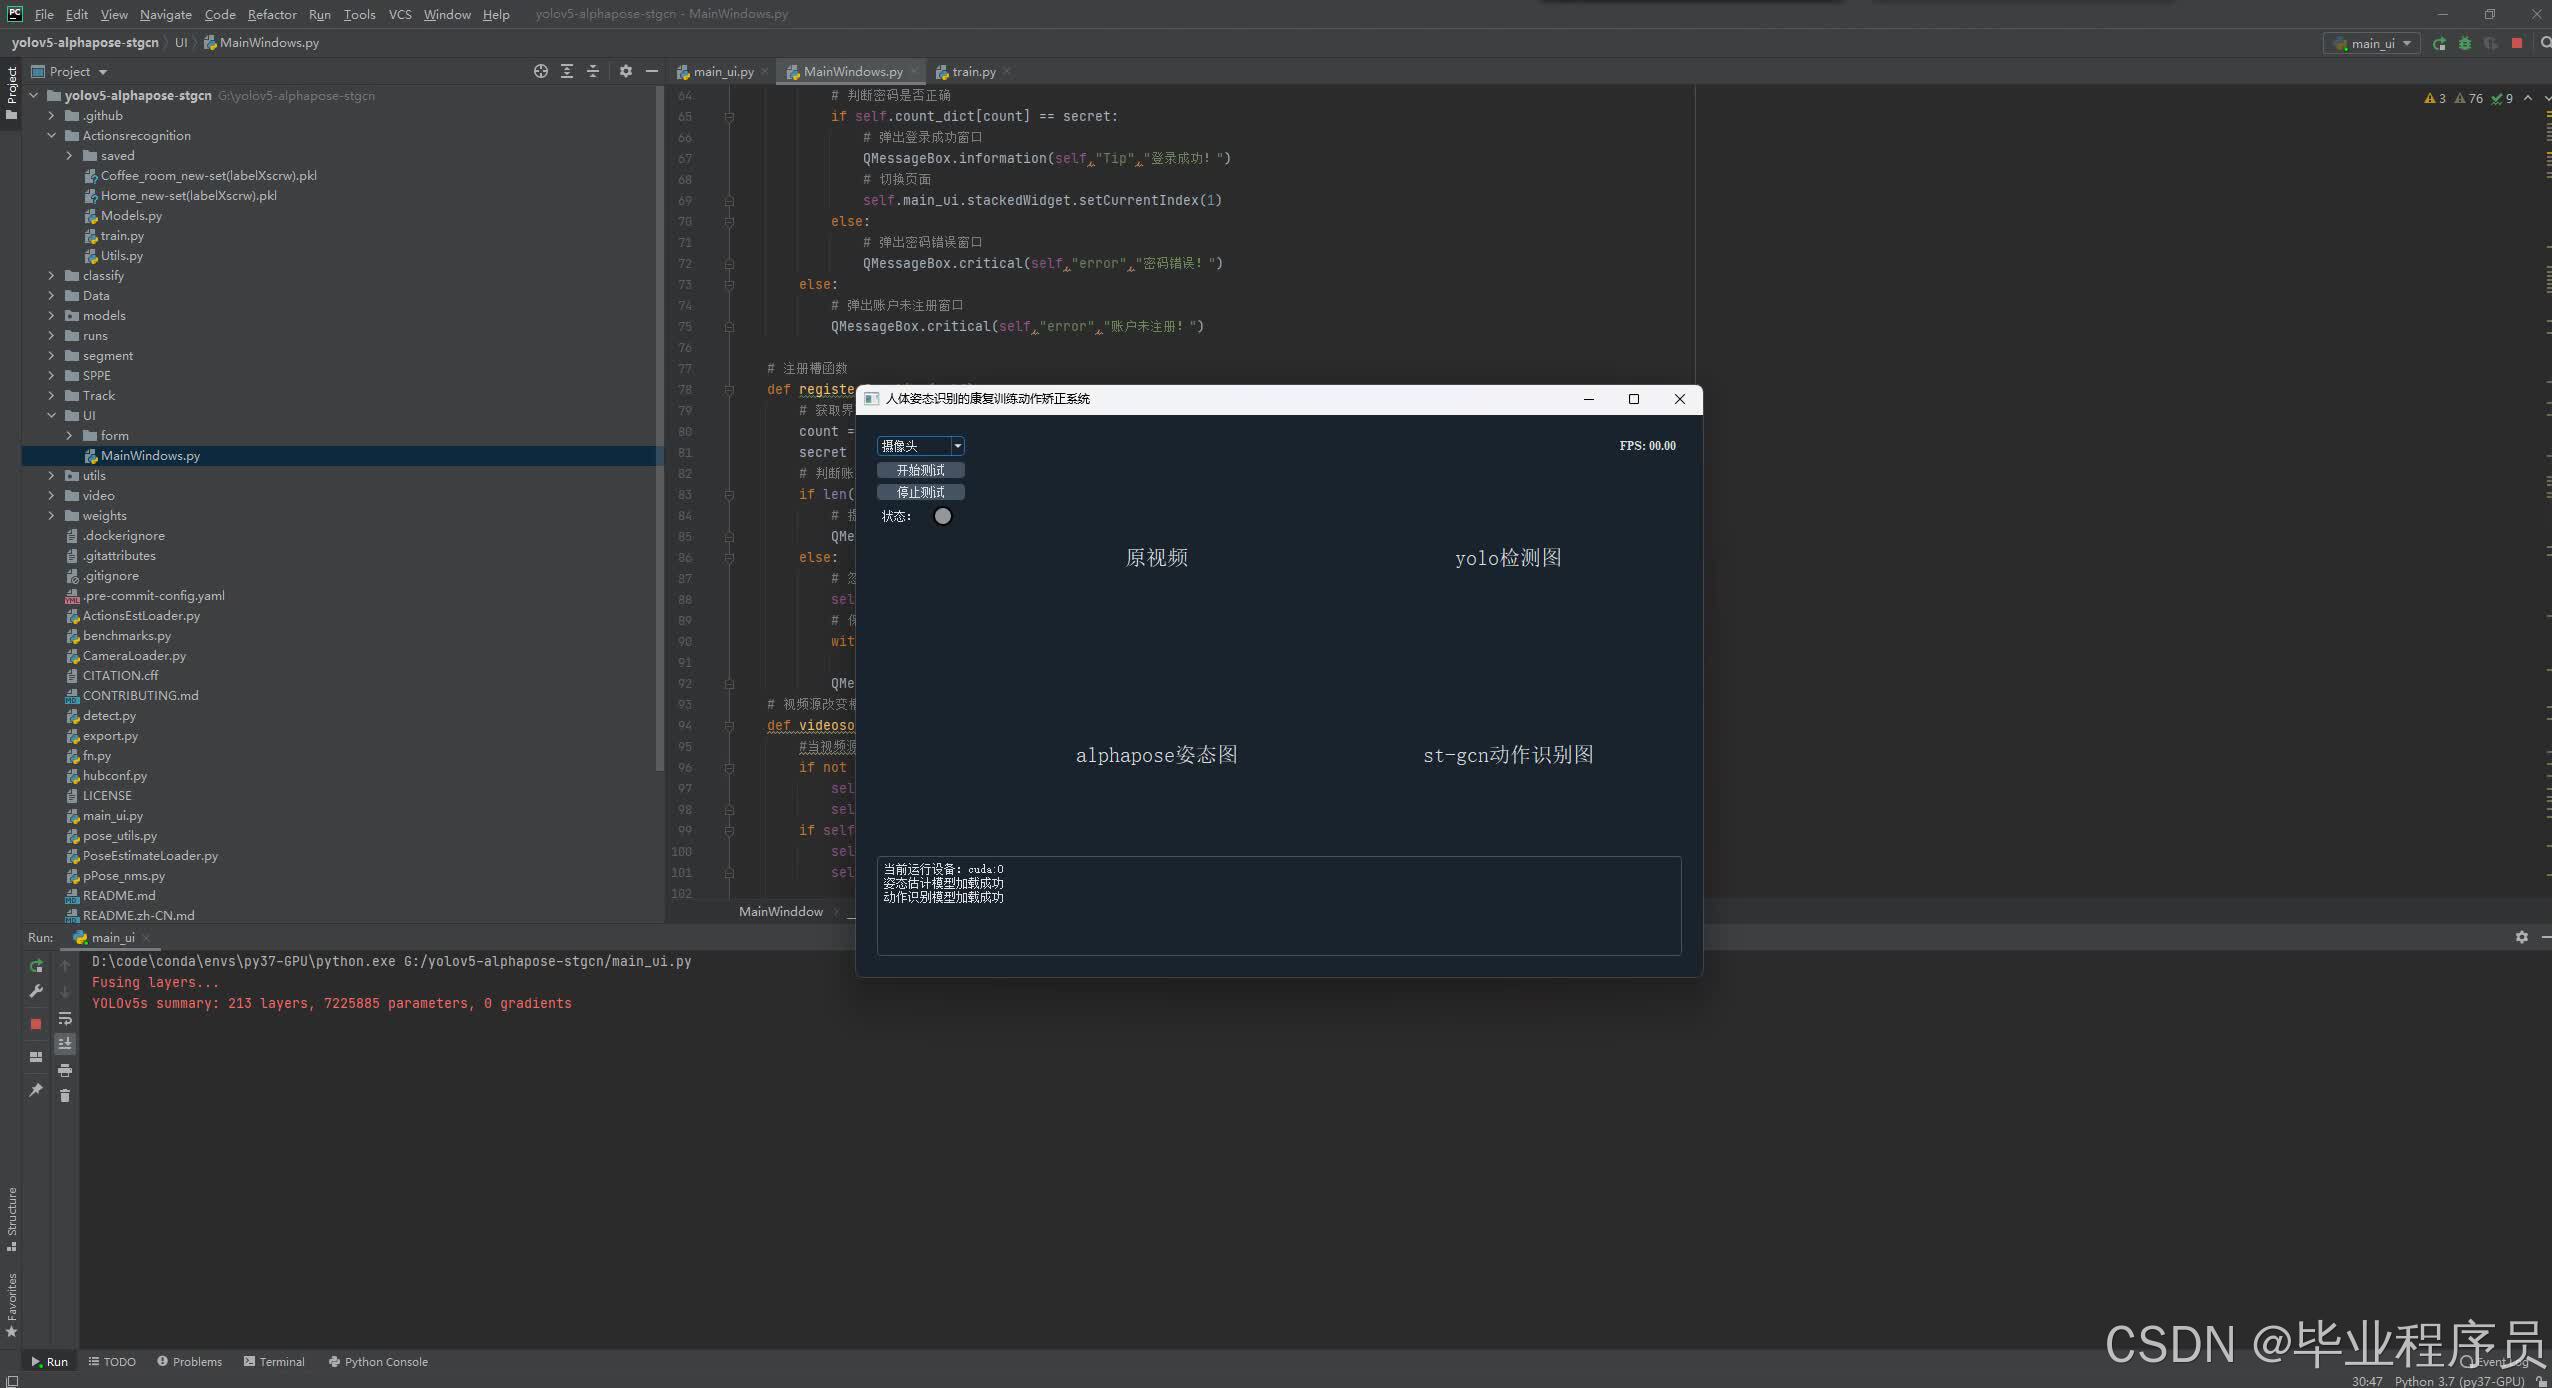This screenshot has height=1388, width=2552.
Task: Switch to the train.py editor tab
Action: coord(973,72)
